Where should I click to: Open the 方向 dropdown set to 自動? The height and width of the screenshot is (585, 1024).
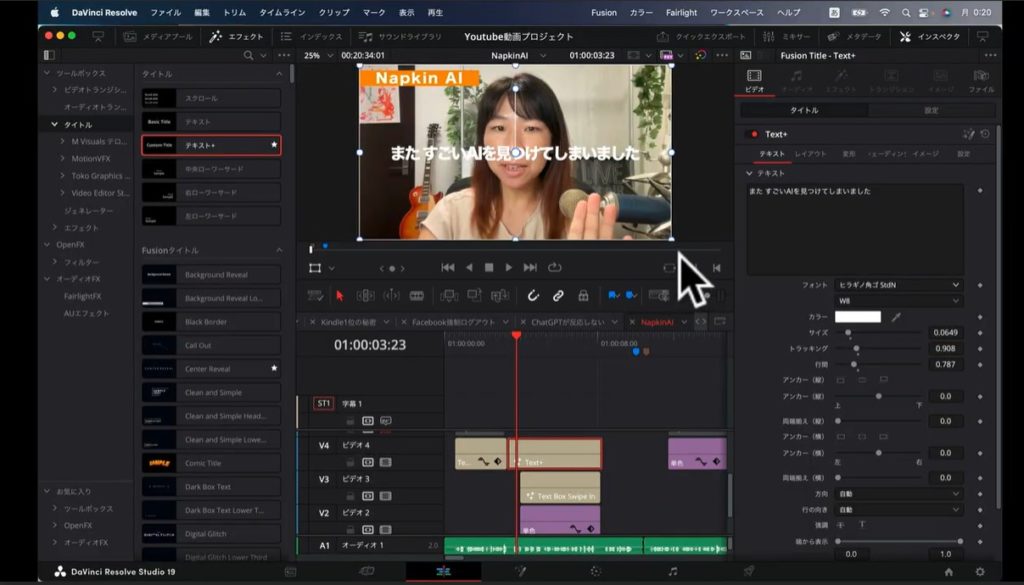[898, 494]
